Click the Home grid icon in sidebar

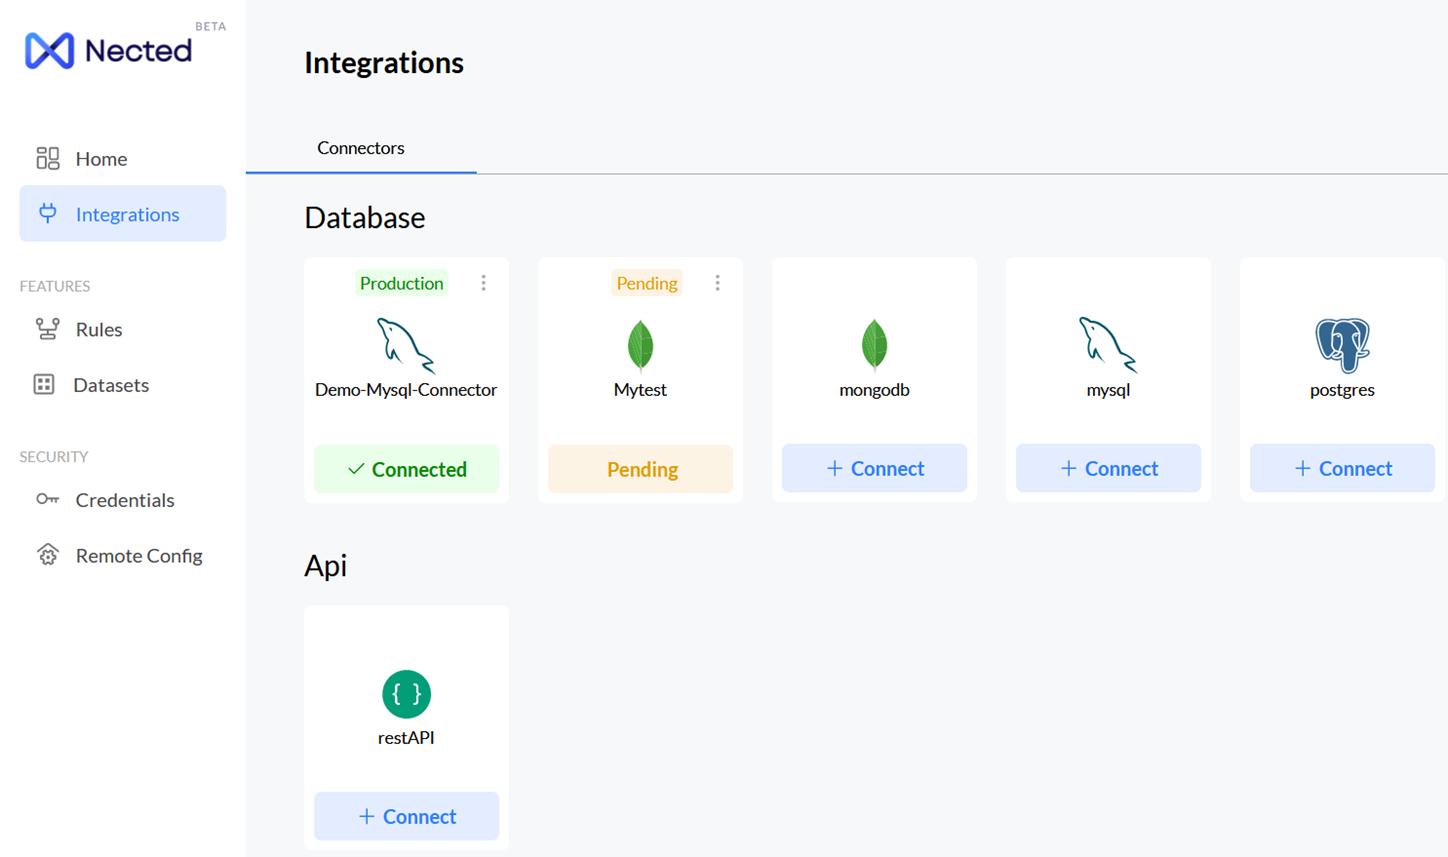tap(48, 158)
